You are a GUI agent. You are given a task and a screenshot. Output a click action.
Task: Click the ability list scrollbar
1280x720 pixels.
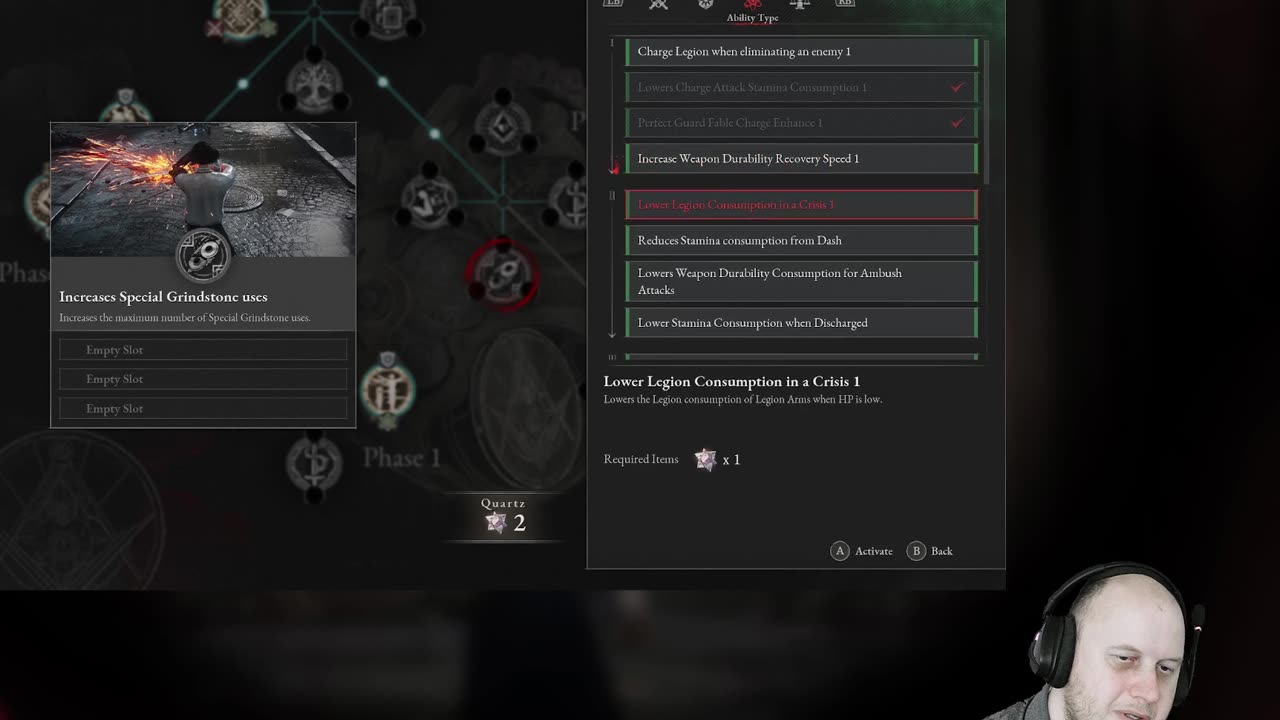pyautogui.click(x=987, y=112)
